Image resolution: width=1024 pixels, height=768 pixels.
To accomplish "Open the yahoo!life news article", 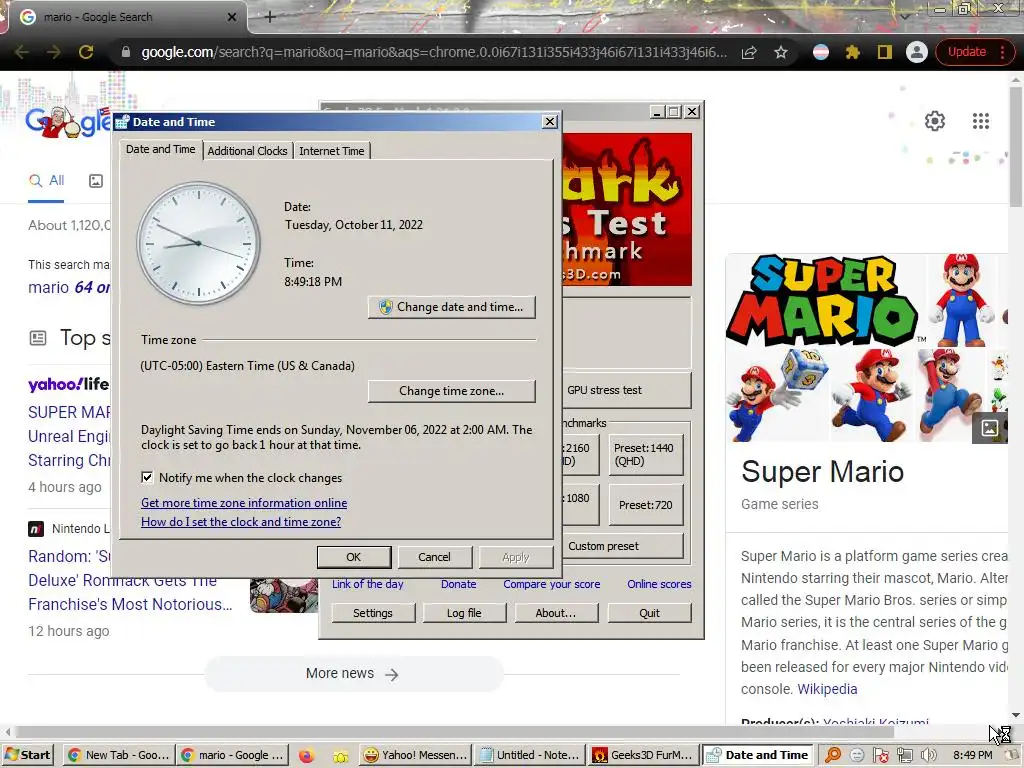I will [x=69, y=436].
